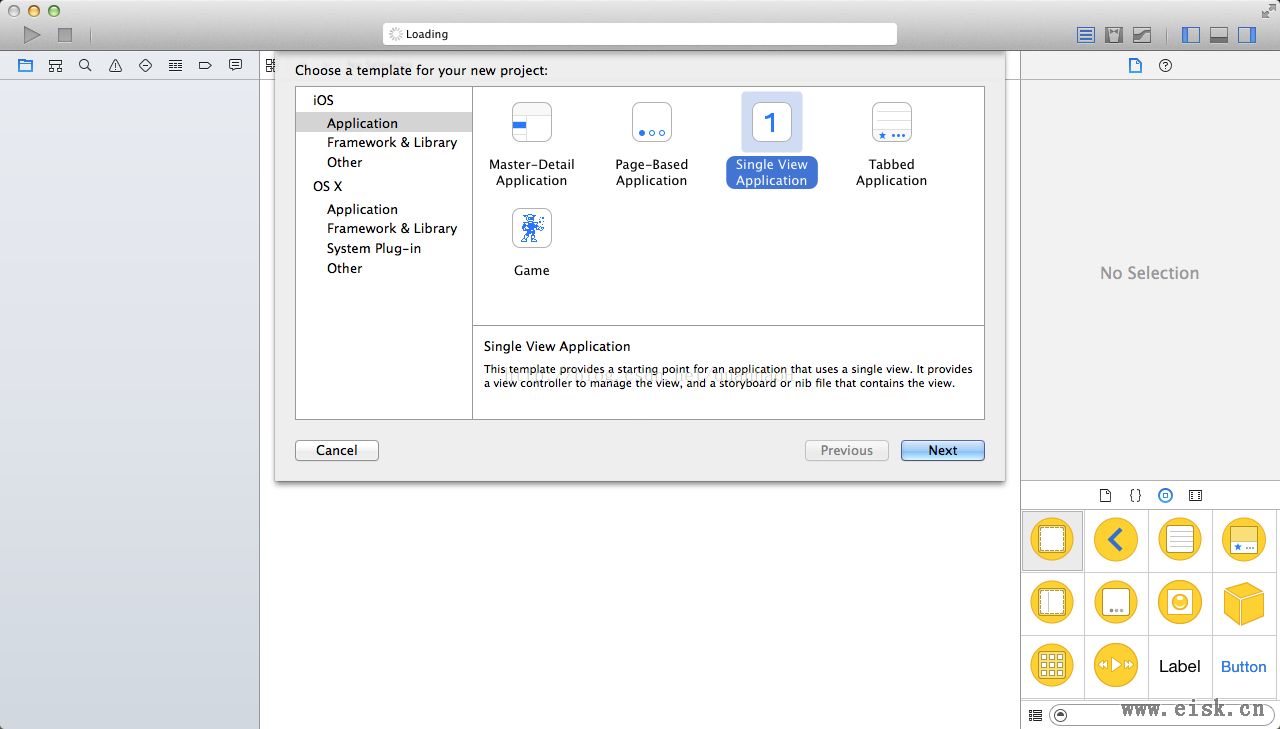Click the Stop button in the toolbar

pyautogui.click(x=65, y=35)
